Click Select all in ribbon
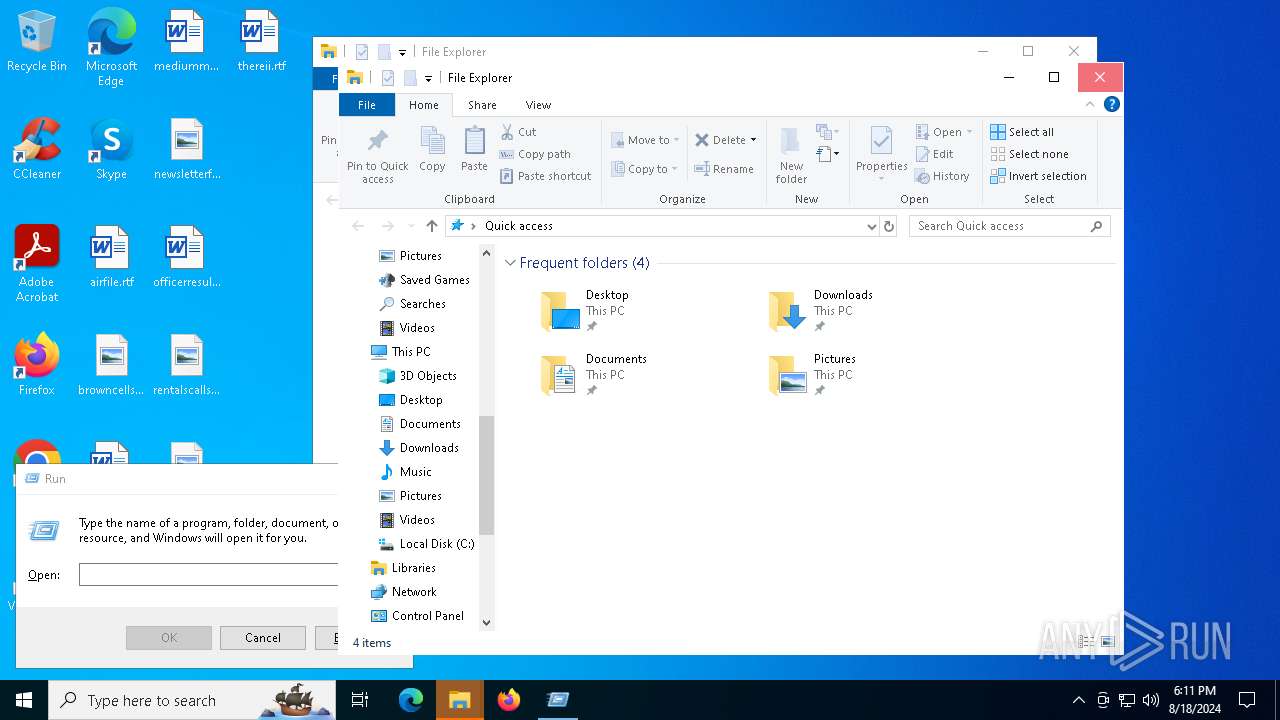This screenshot has height=720, width=1280. (1022, 132)
